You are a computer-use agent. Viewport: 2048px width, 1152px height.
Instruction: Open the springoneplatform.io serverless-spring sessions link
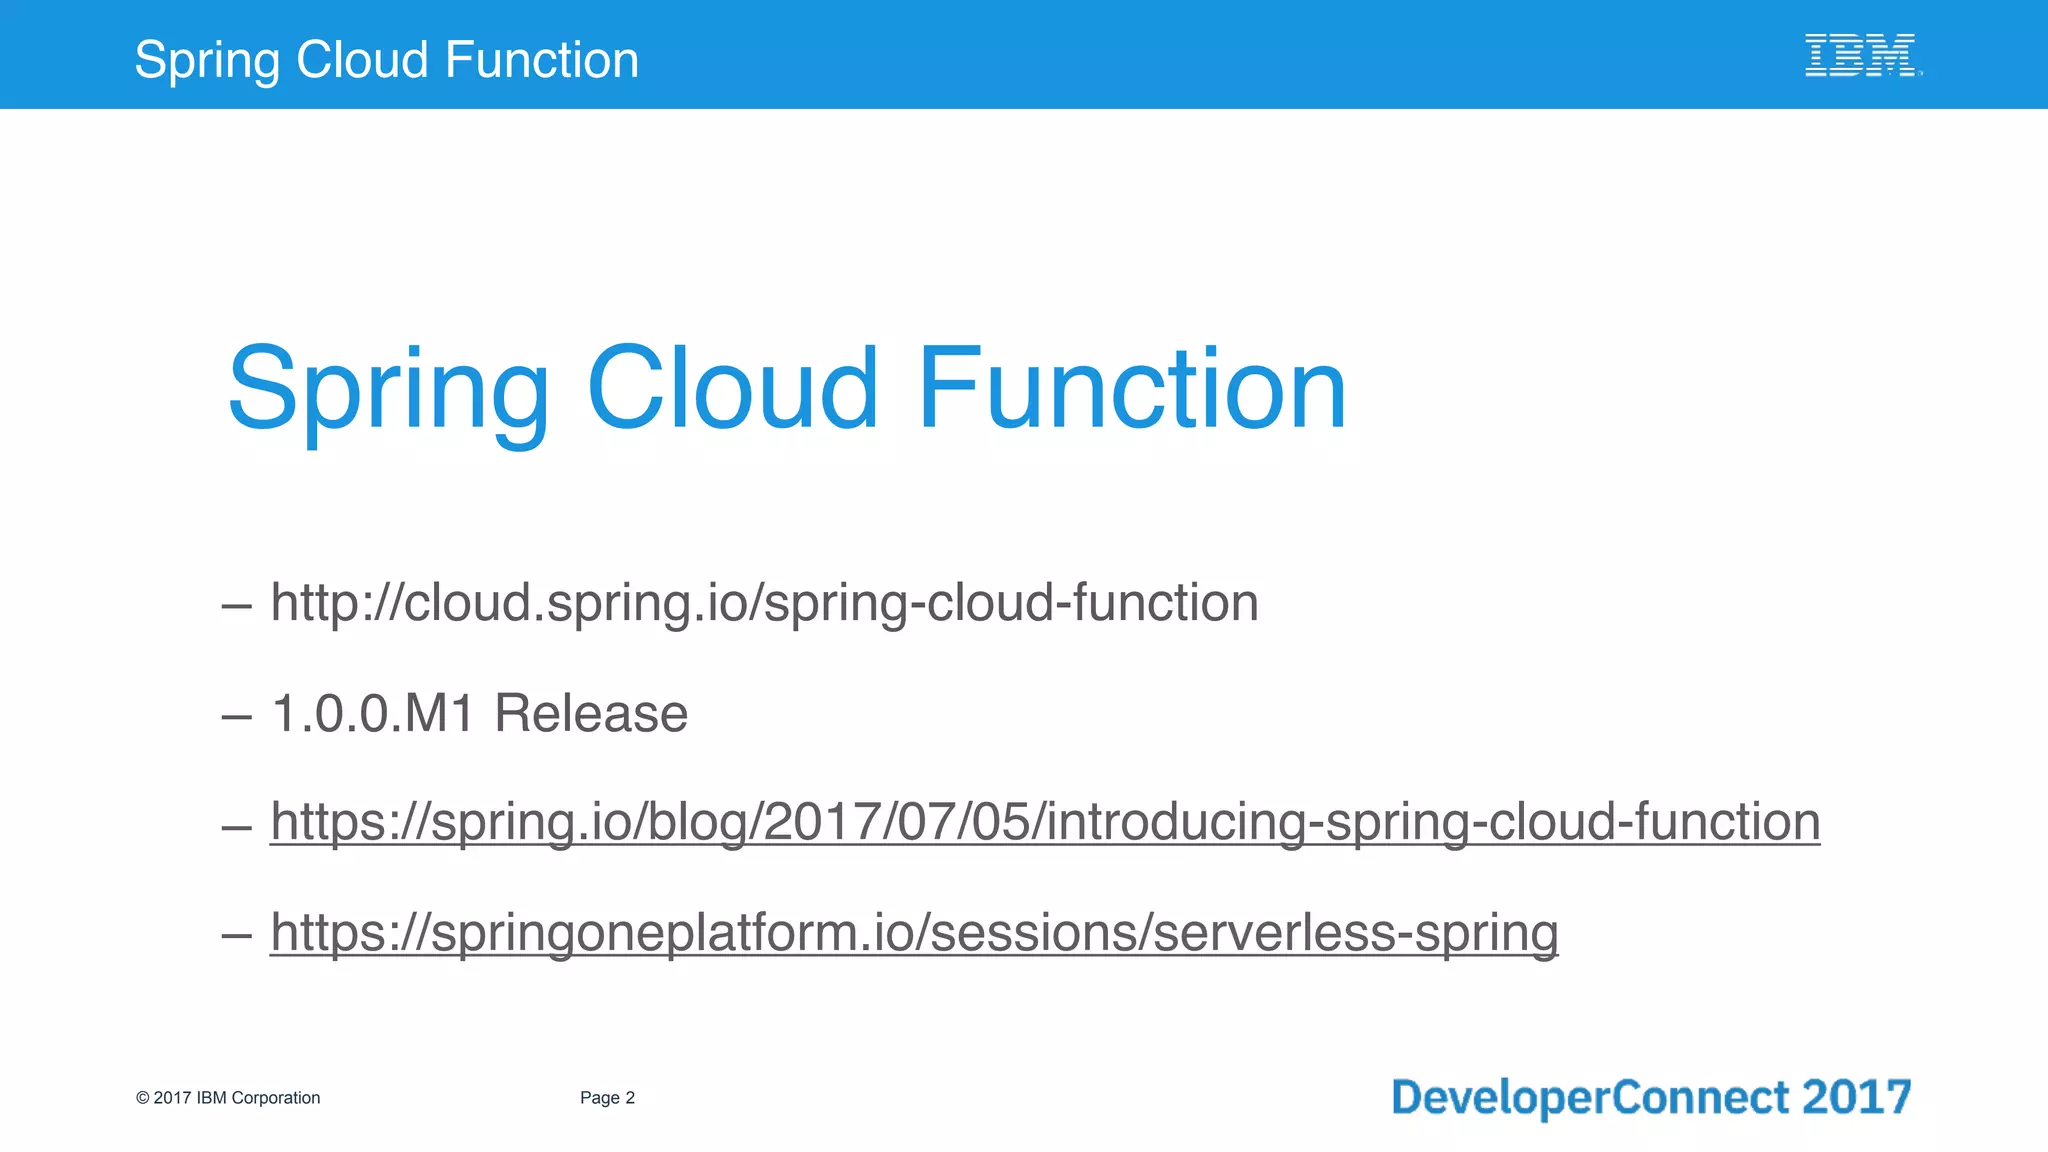pos(913,932)
